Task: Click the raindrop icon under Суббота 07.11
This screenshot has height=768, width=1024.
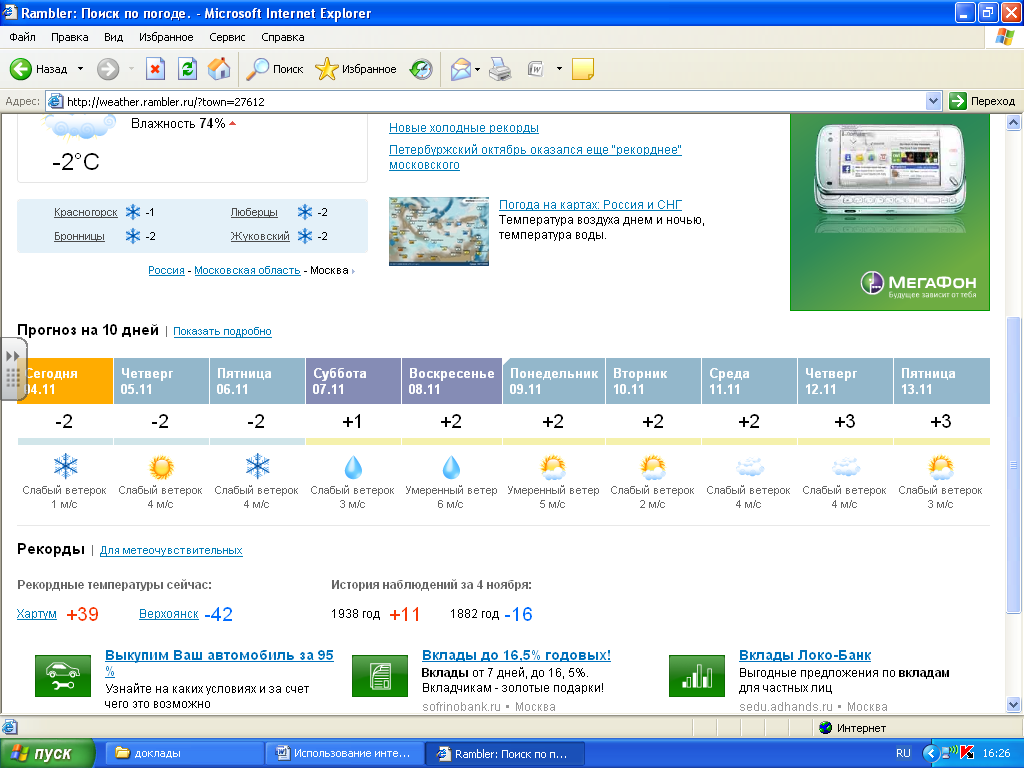Action: click(353, 466)
